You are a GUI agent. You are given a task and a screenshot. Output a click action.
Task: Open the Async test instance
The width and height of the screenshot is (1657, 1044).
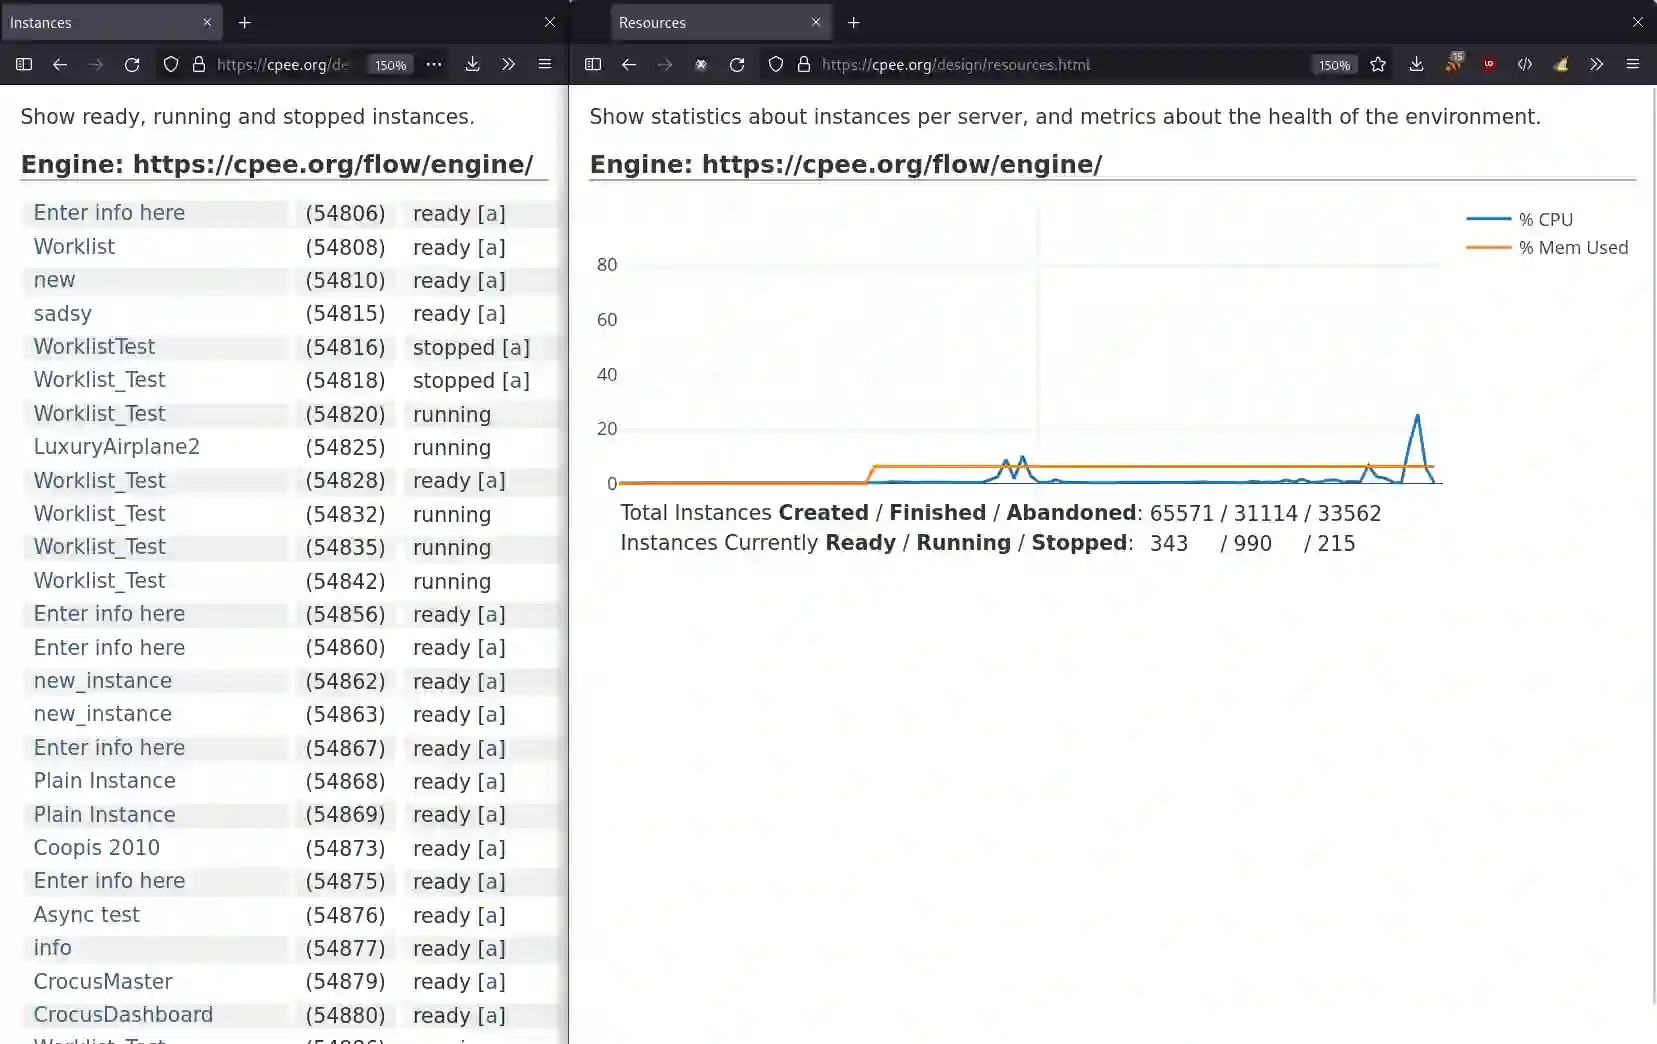86,915
